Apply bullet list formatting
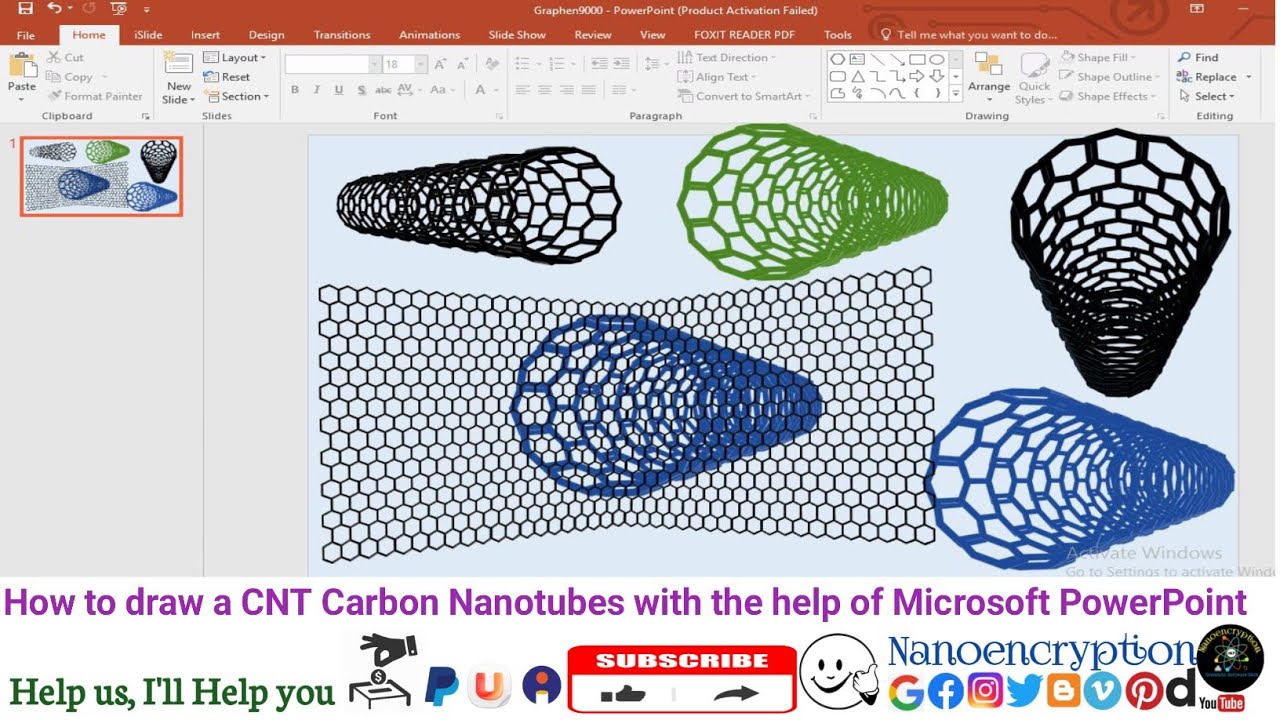Image resolution: width=1280 pixels, height=720 pixels. click(x=521, y=64)
